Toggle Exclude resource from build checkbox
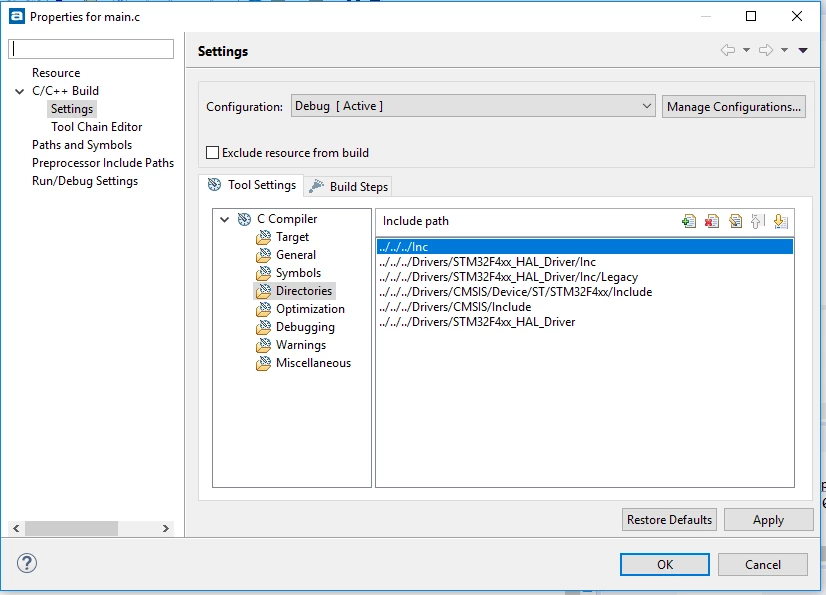The width and height of the screenshot is (826, 595). pyautogui.click(x=212, y=153)
